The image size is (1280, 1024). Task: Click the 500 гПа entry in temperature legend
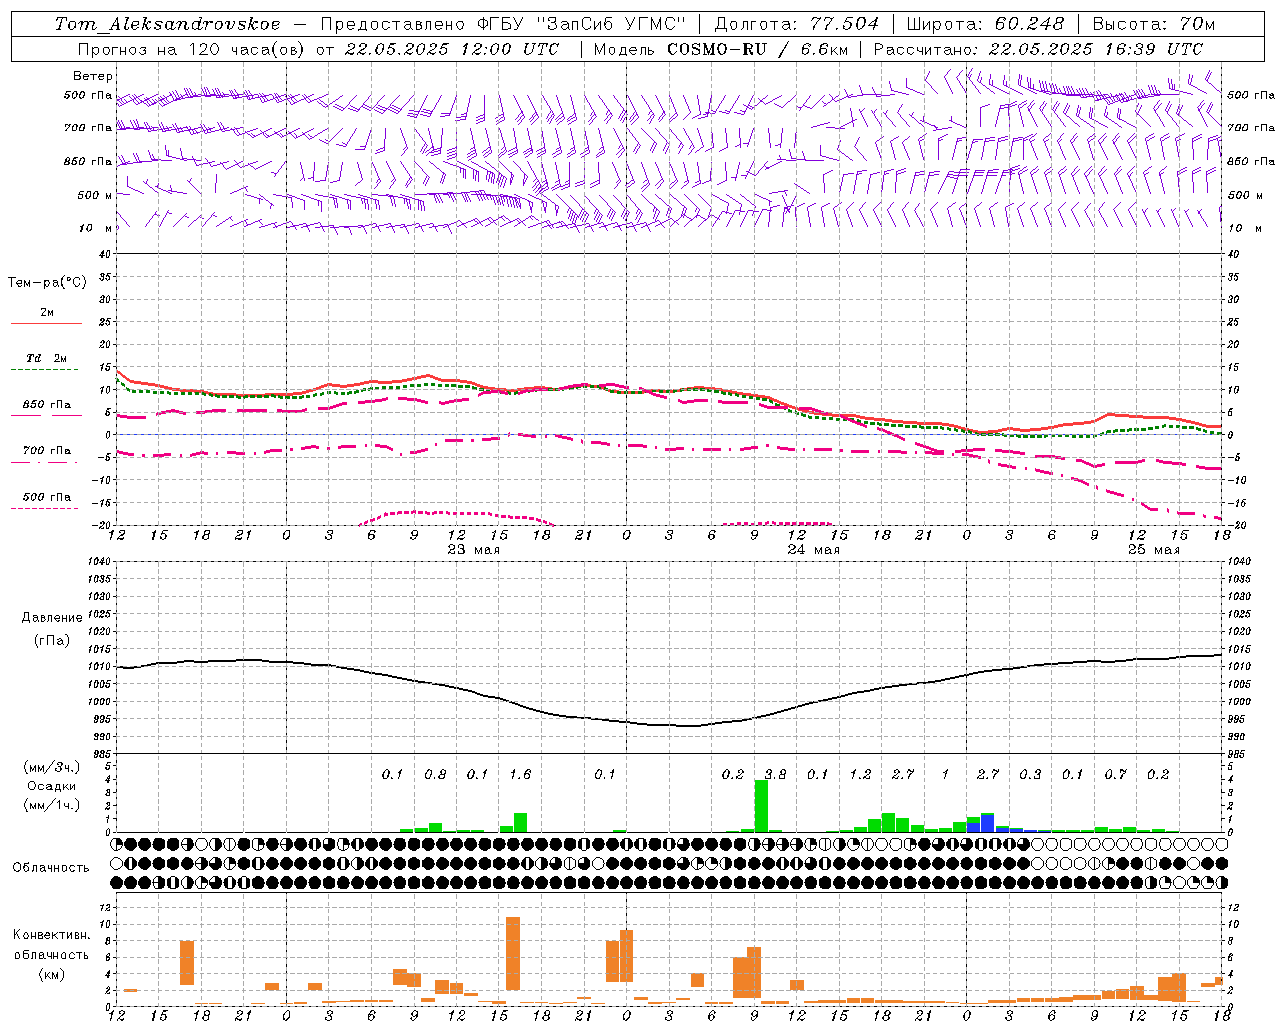click(47, 497)
